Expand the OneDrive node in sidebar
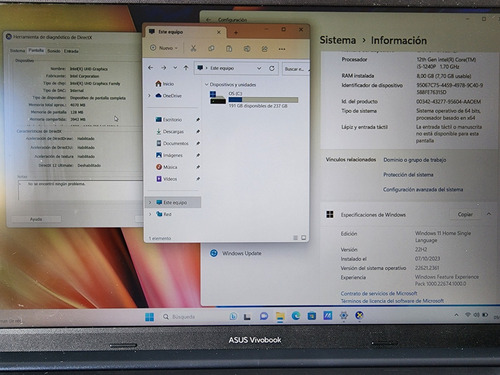Image resolution: width=500 pixels, height=375 pixels. pyautogui.click(x=150, y=96)
